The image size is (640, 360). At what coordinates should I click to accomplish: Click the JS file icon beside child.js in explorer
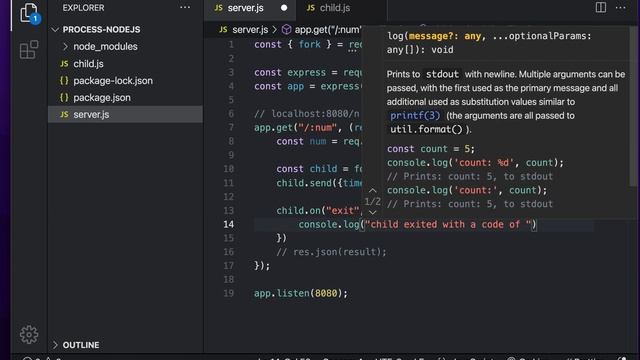[64, 64]
